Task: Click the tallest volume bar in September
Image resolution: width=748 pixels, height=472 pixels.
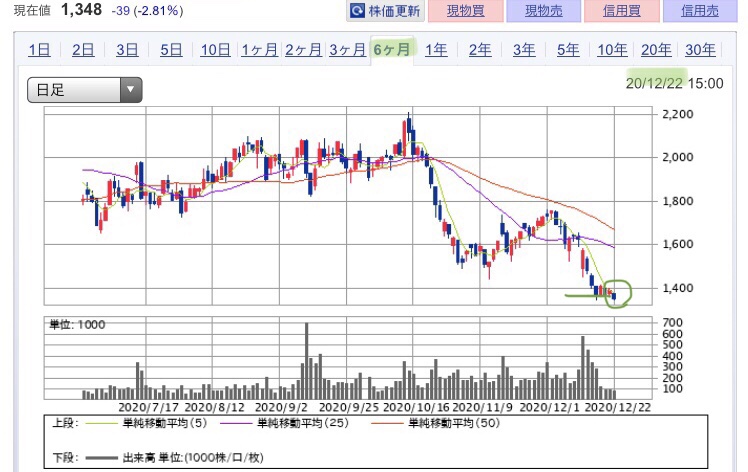Action: tap(306, 360)
